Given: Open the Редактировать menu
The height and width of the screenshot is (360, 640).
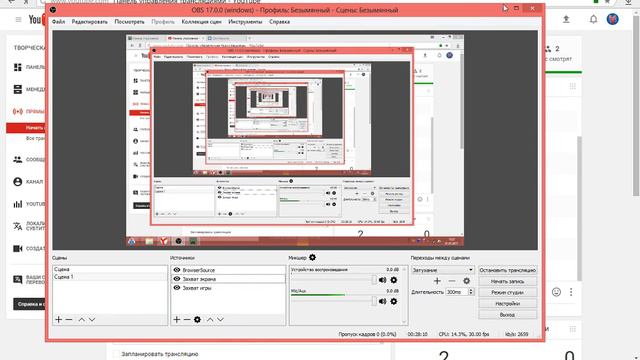Looking at the screenshot, I should point(89,22).
